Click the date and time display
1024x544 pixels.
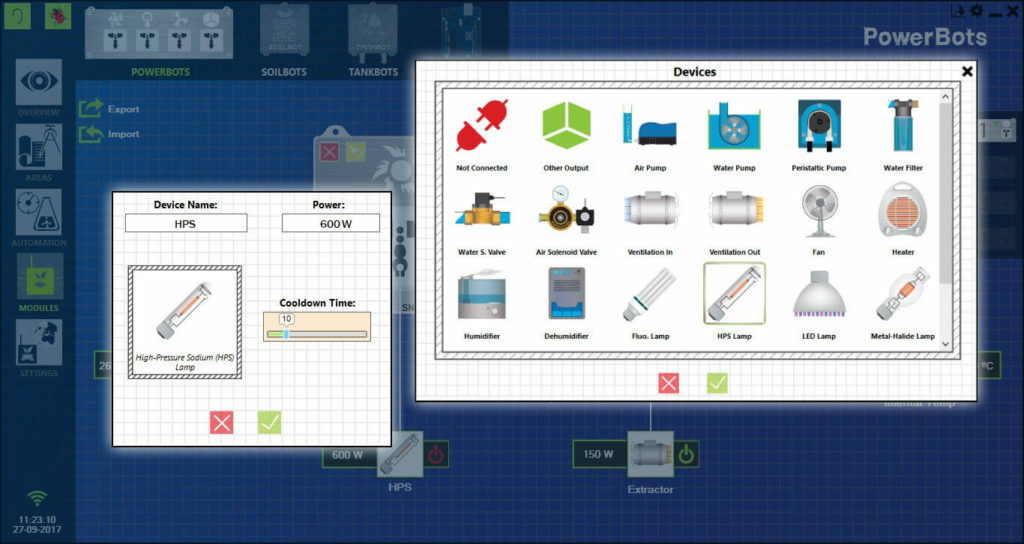click(x=37, y=524)
